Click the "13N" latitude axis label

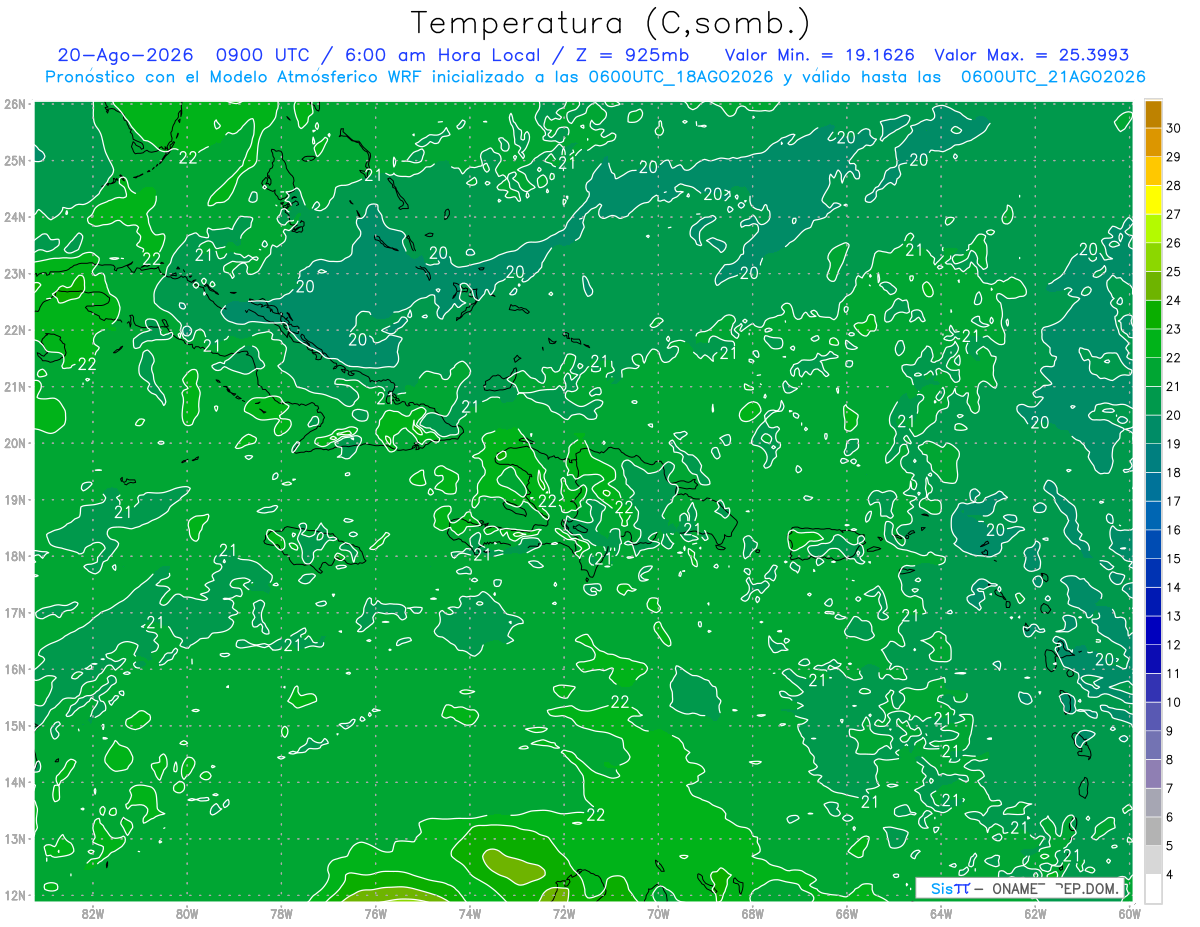pos(14,838)
